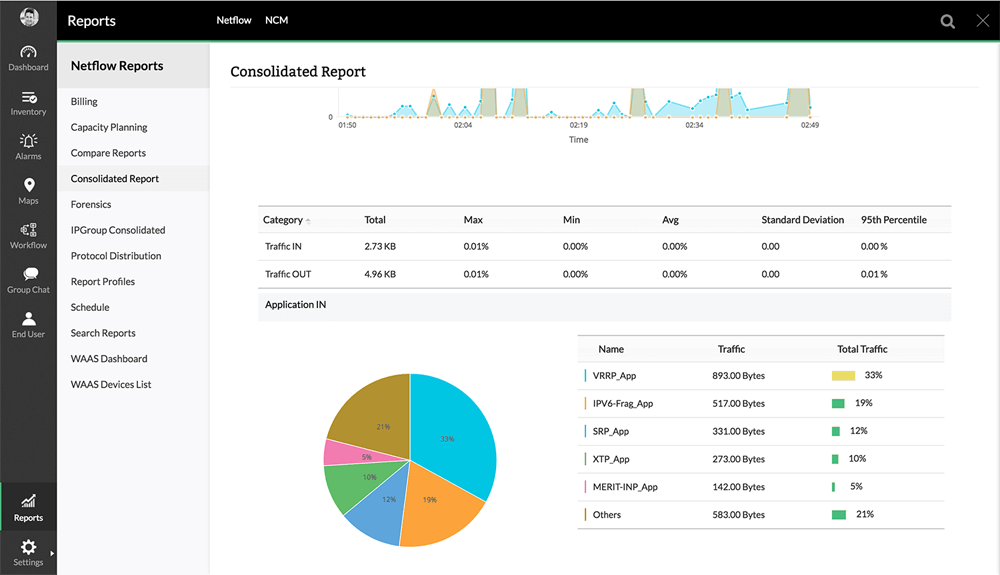This screenshot has height=575, width=1000.
Task: Sort table by Category column arrow
Action: click(308, 221)
